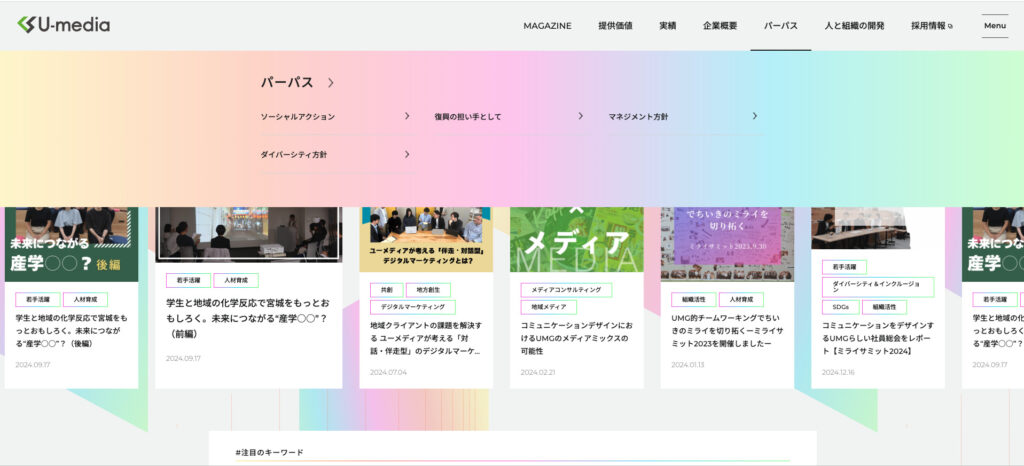
Task: Click the external-link icon beside 採用情報
Action: pyautogui.click(x=950, y=26)
